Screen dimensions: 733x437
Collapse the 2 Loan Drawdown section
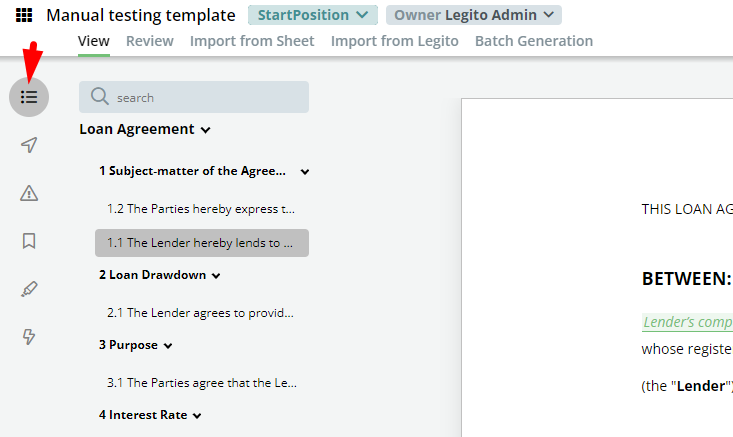[x=216, y=276]
